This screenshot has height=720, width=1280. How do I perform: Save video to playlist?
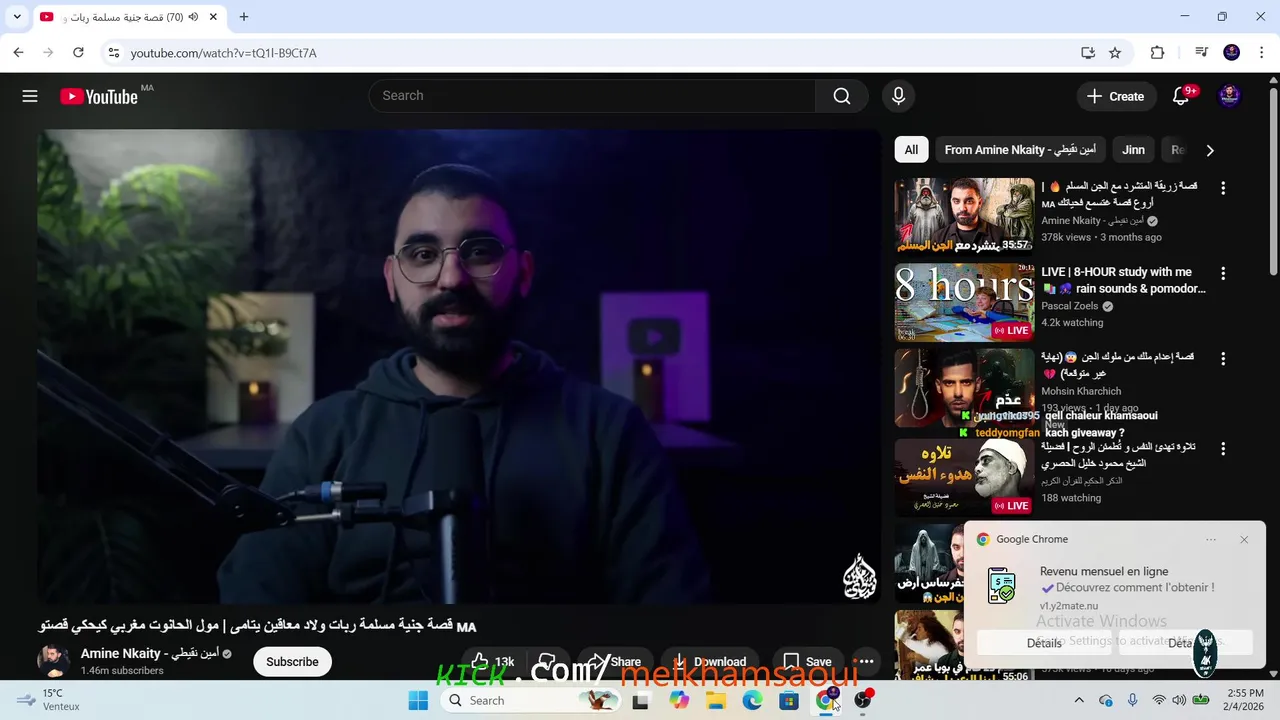click(807, 661)
